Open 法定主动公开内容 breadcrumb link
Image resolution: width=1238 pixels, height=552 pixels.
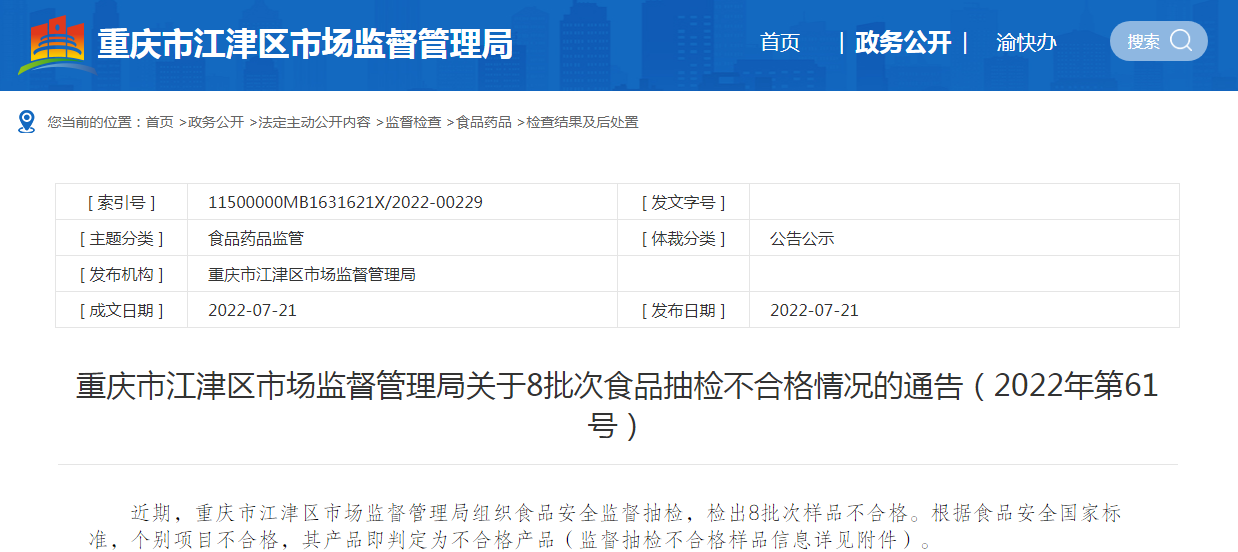click(x=314, y=122)
